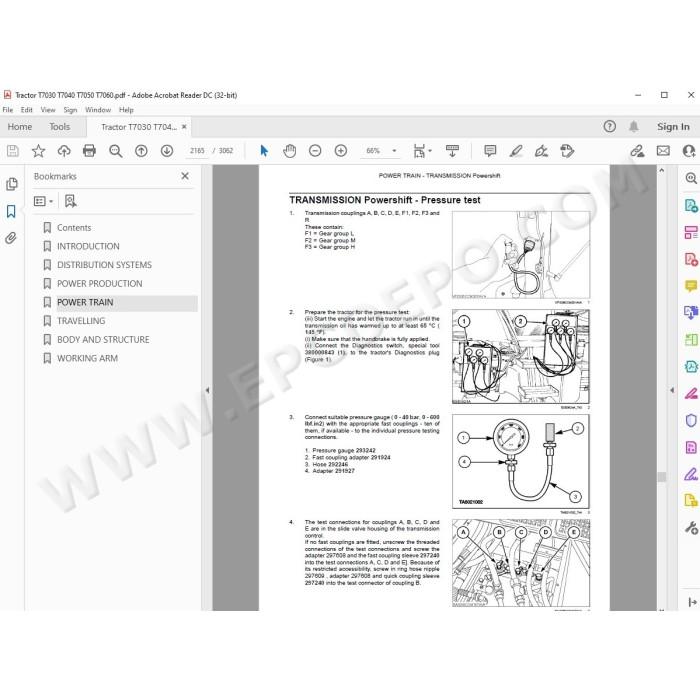Open the TRAVELLING bookmark
700x700 pixels.
tap(81, 321)
